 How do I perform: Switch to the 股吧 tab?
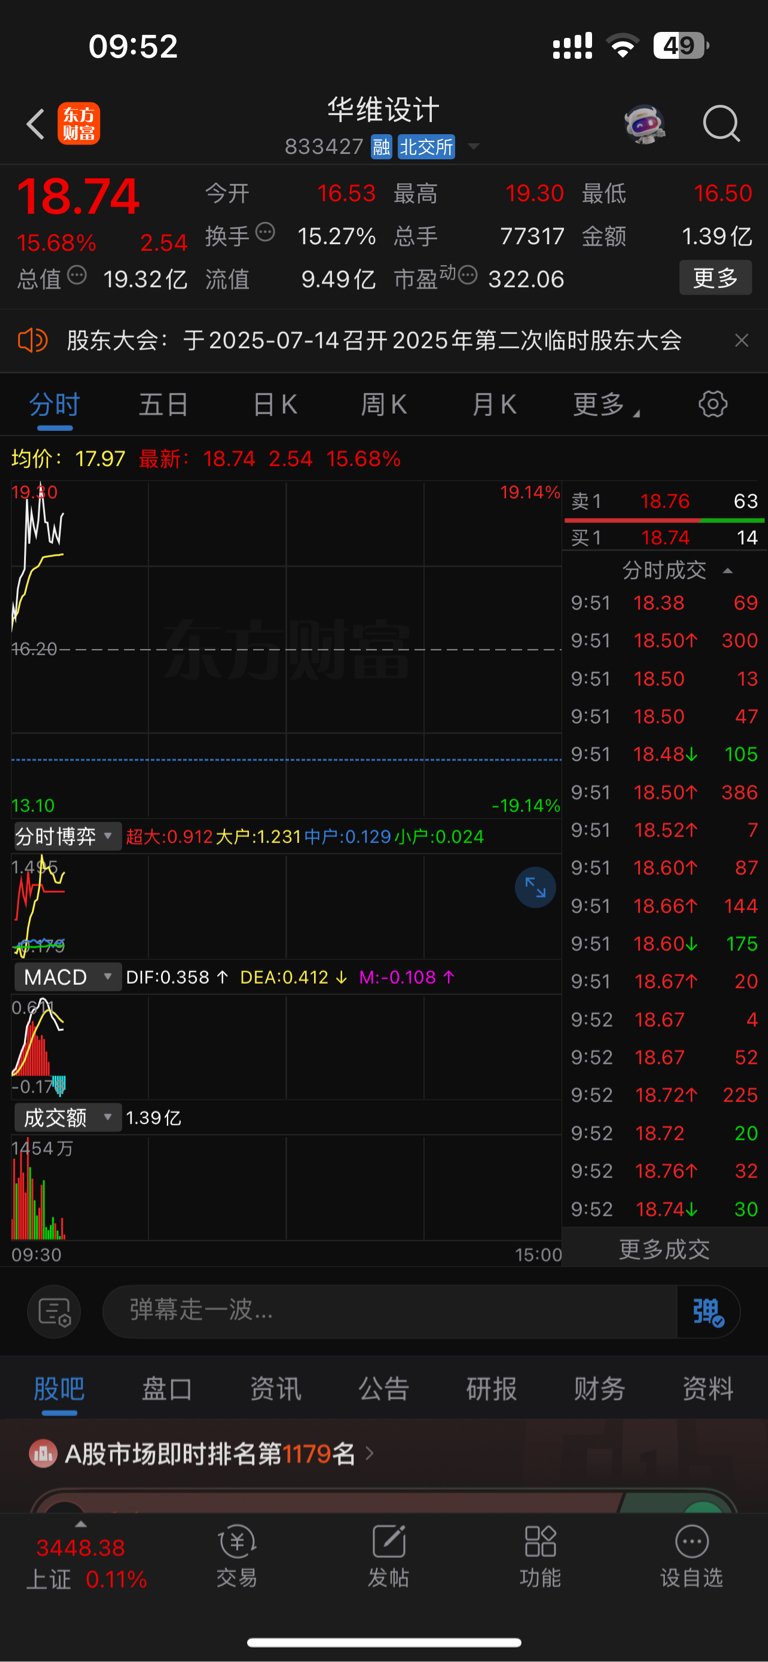click(x=59, y=1388)
